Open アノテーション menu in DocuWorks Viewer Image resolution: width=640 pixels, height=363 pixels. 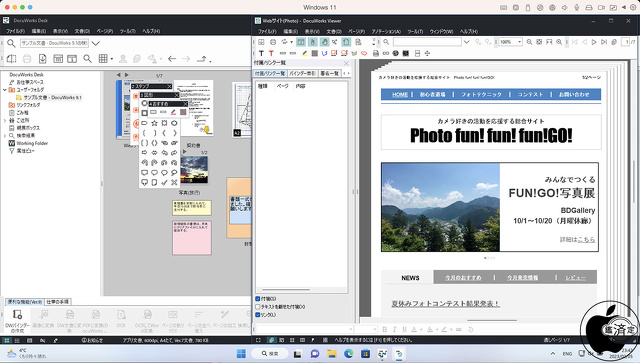tap(386, 31)
